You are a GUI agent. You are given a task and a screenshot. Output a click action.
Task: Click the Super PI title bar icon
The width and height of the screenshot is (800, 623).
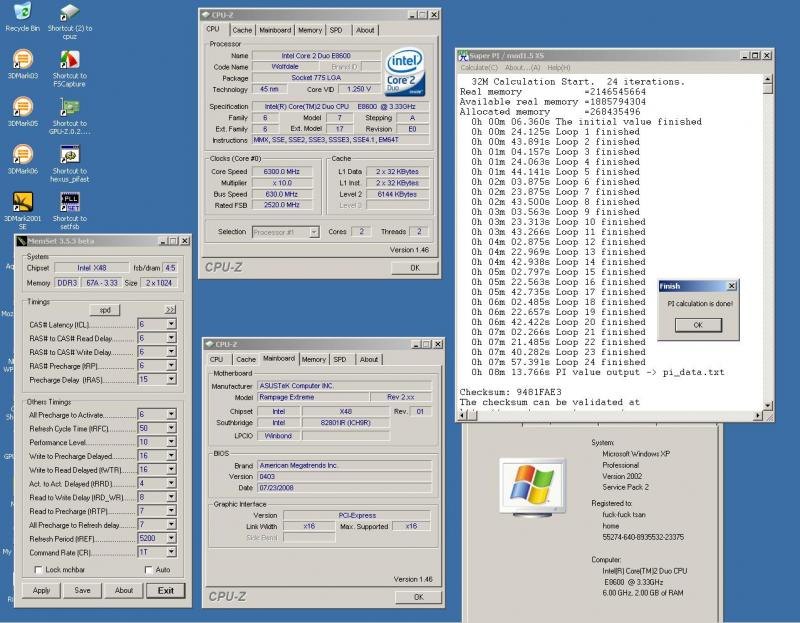click(463, 55)
